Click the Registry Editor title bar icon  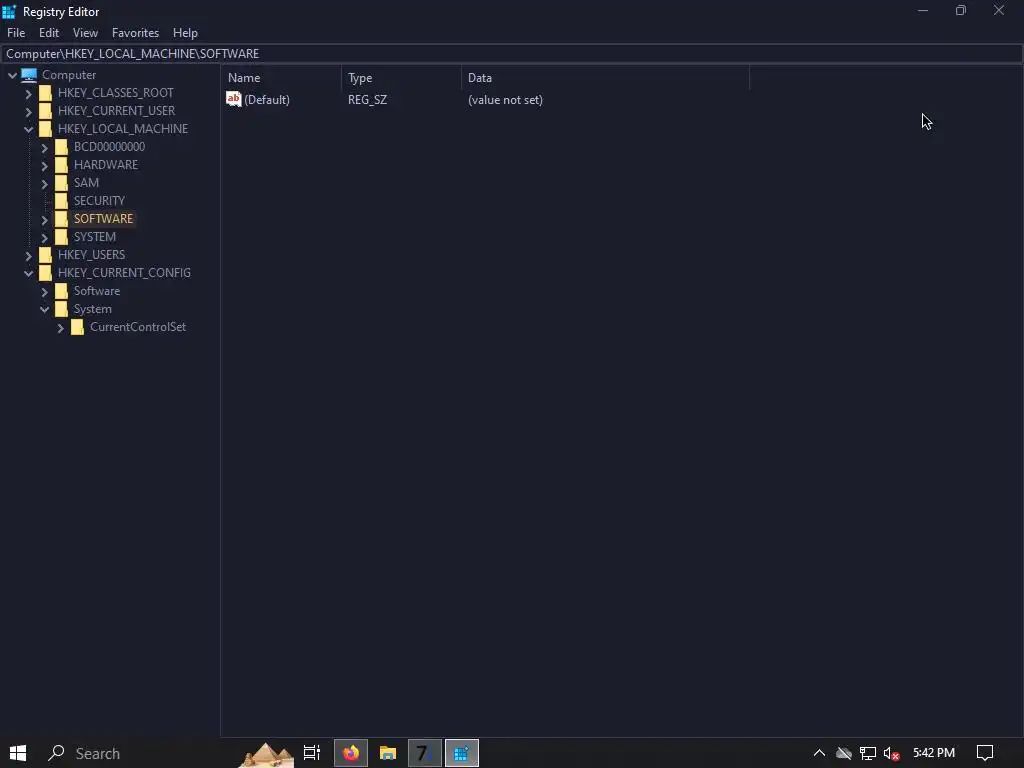coord(9,11)
